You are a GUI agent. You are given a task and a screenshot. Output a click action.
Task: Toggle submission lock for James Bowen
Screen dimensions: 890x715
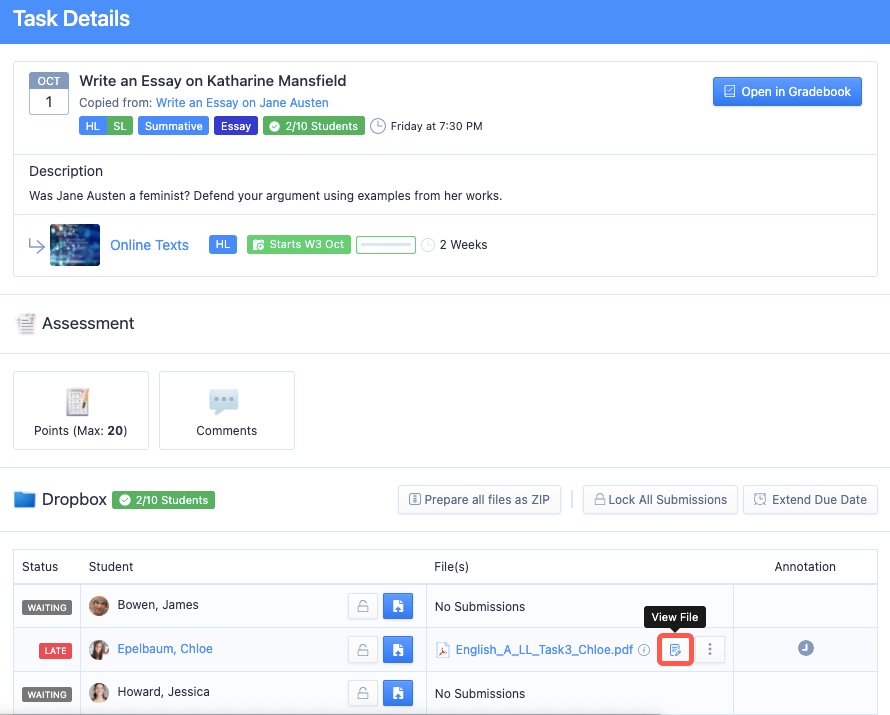click(363, 606)
